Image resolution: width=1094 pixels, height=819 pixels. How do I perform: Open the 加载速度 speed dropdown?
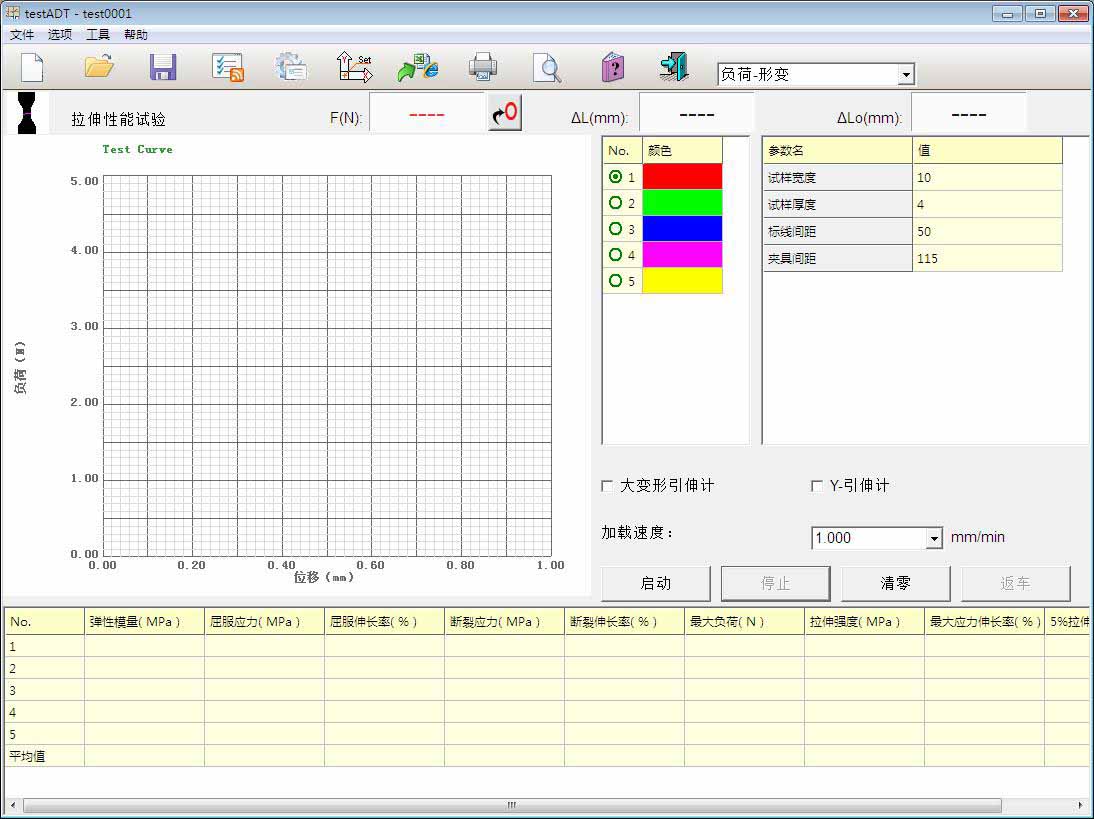[x=934, y=538]
